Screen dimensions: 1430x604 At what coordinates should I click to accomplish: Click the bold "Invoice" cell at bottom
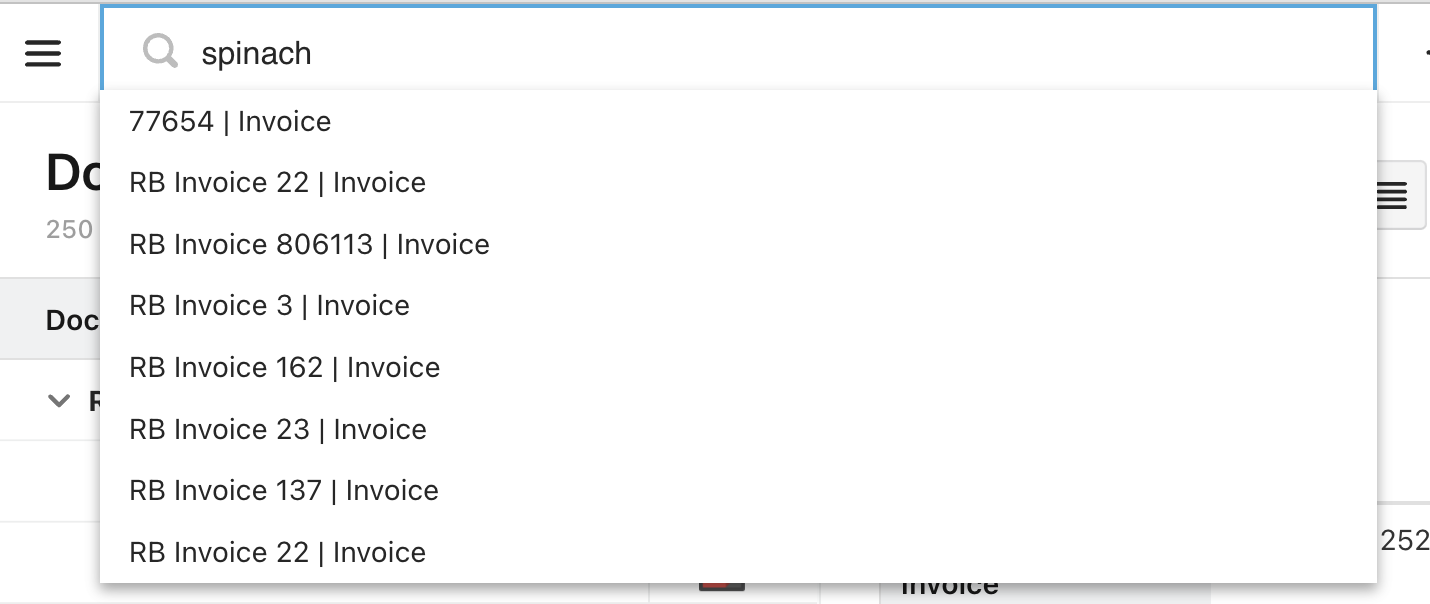(x=950, y=590)
